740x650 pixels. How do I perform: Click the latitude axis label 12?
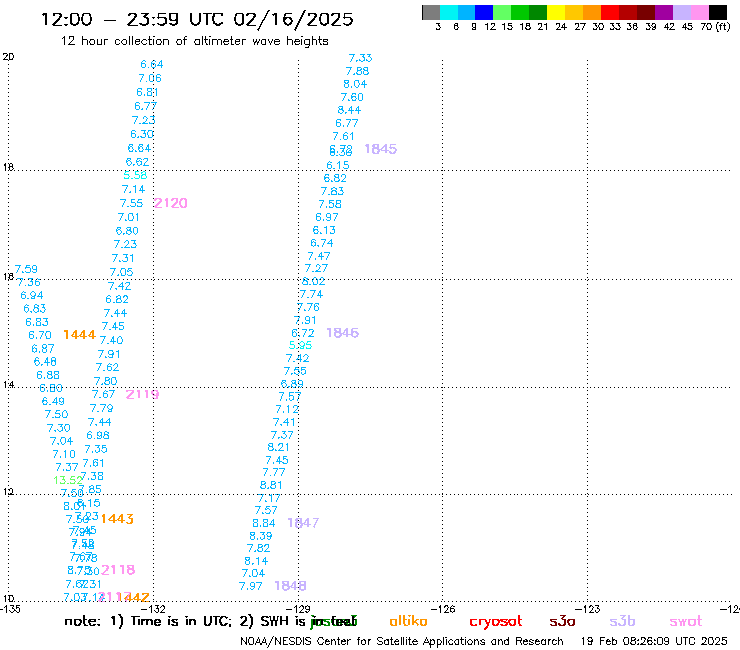(x=8, y=492)
